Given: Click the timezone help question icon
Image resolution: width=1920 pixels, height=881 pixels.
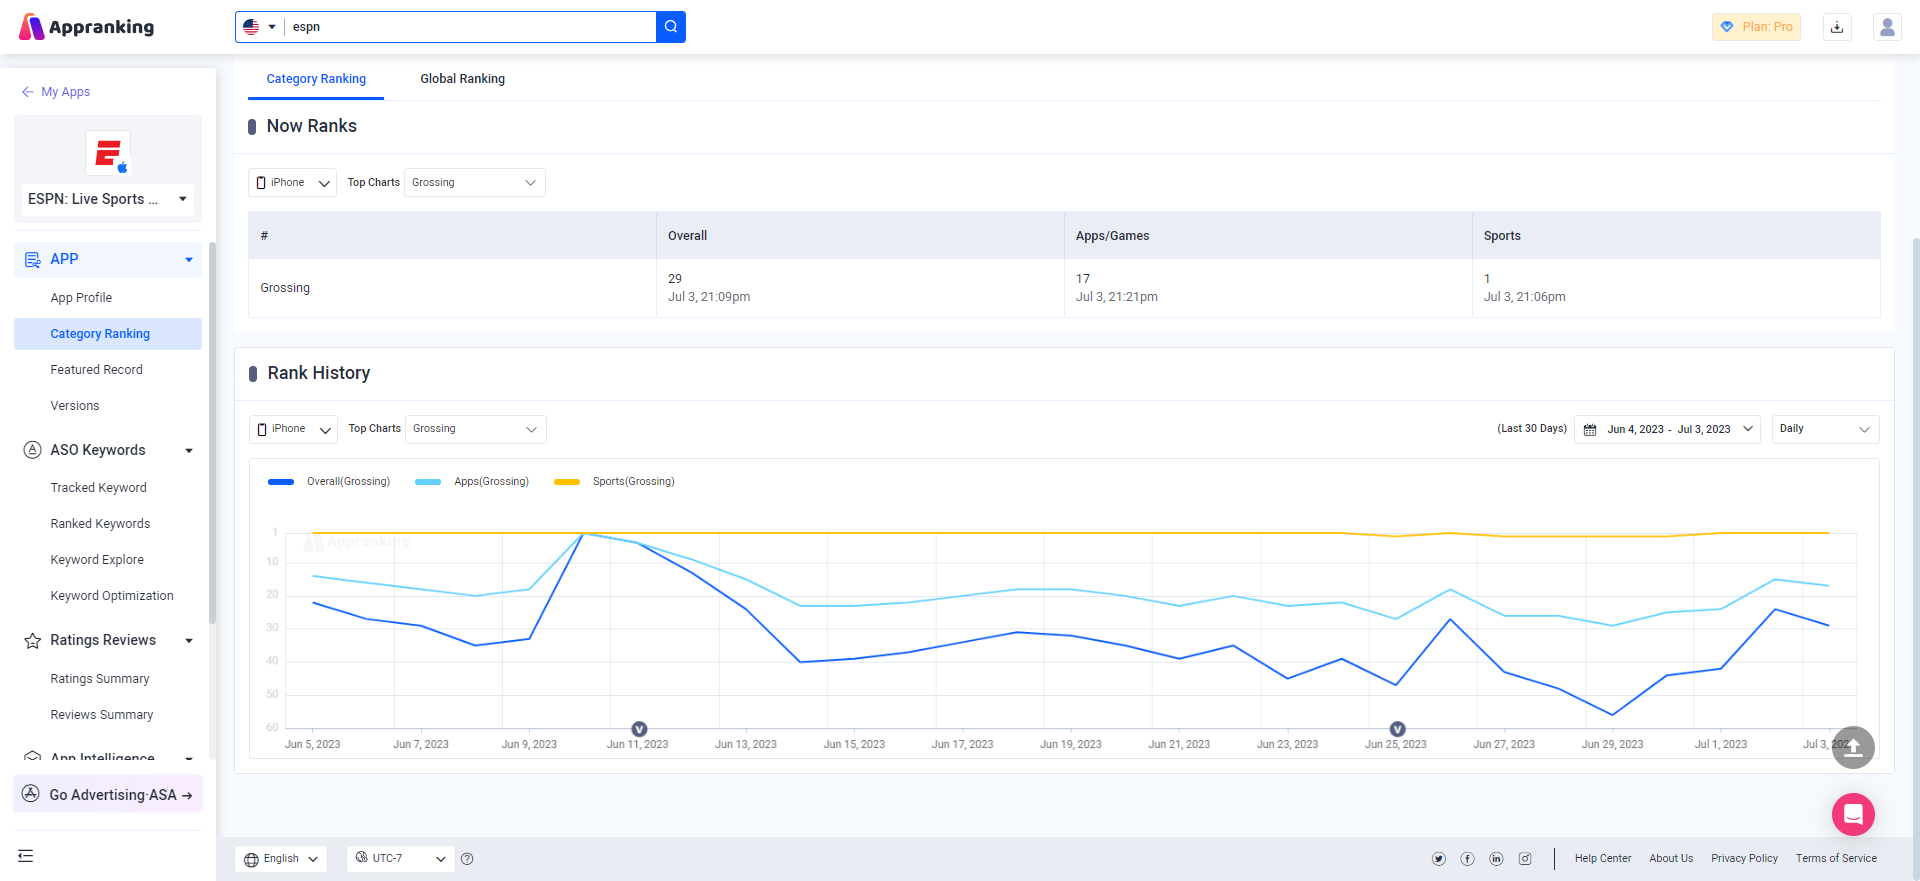Looking at the screenshot, I should [467, 859].
